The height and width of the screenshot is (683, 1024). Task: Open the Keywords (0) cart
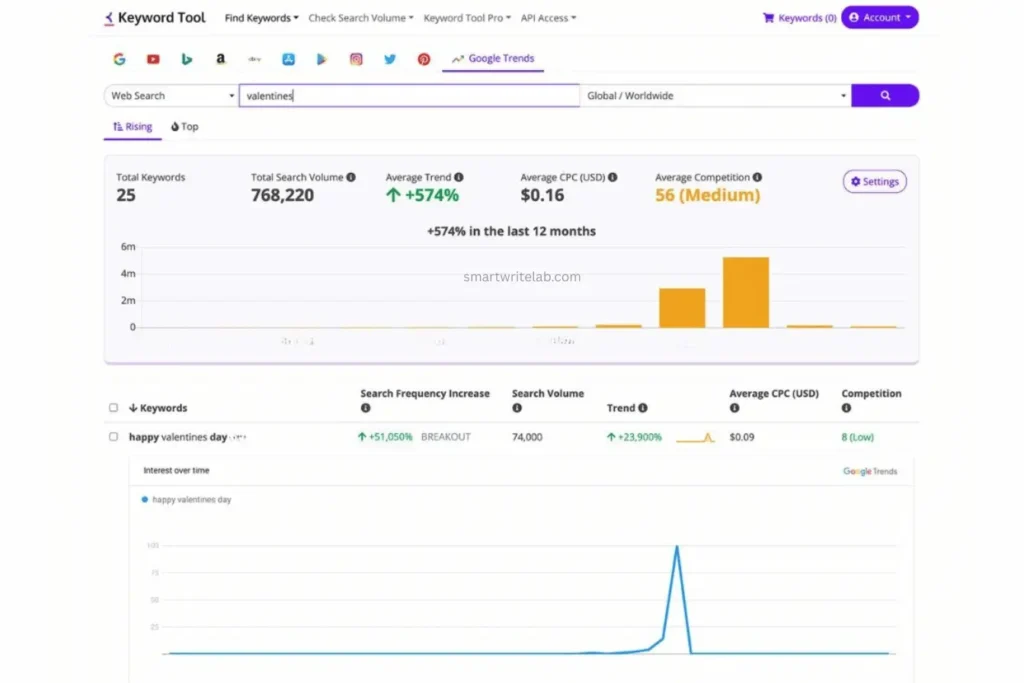pos(799,18)
